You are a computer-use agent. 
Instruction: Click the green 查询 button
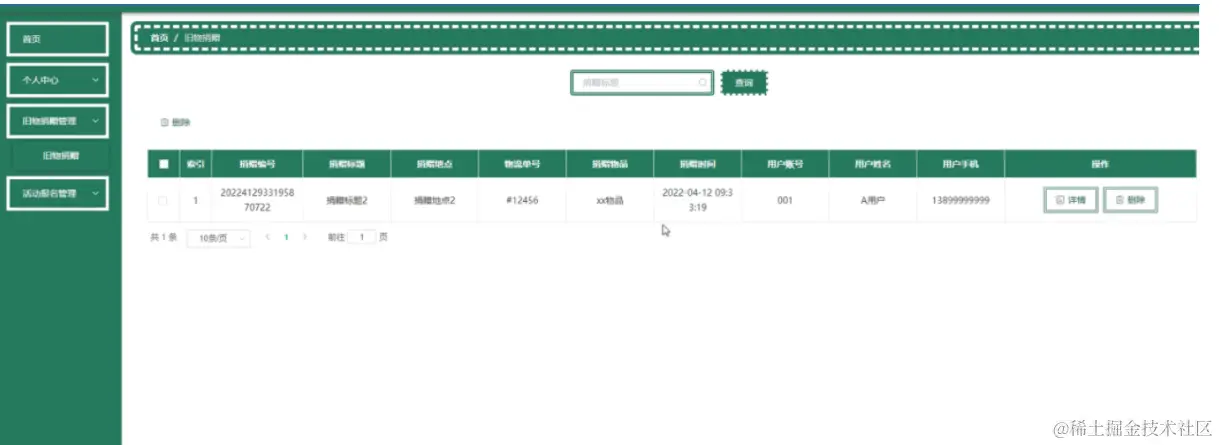pos(743,83)
